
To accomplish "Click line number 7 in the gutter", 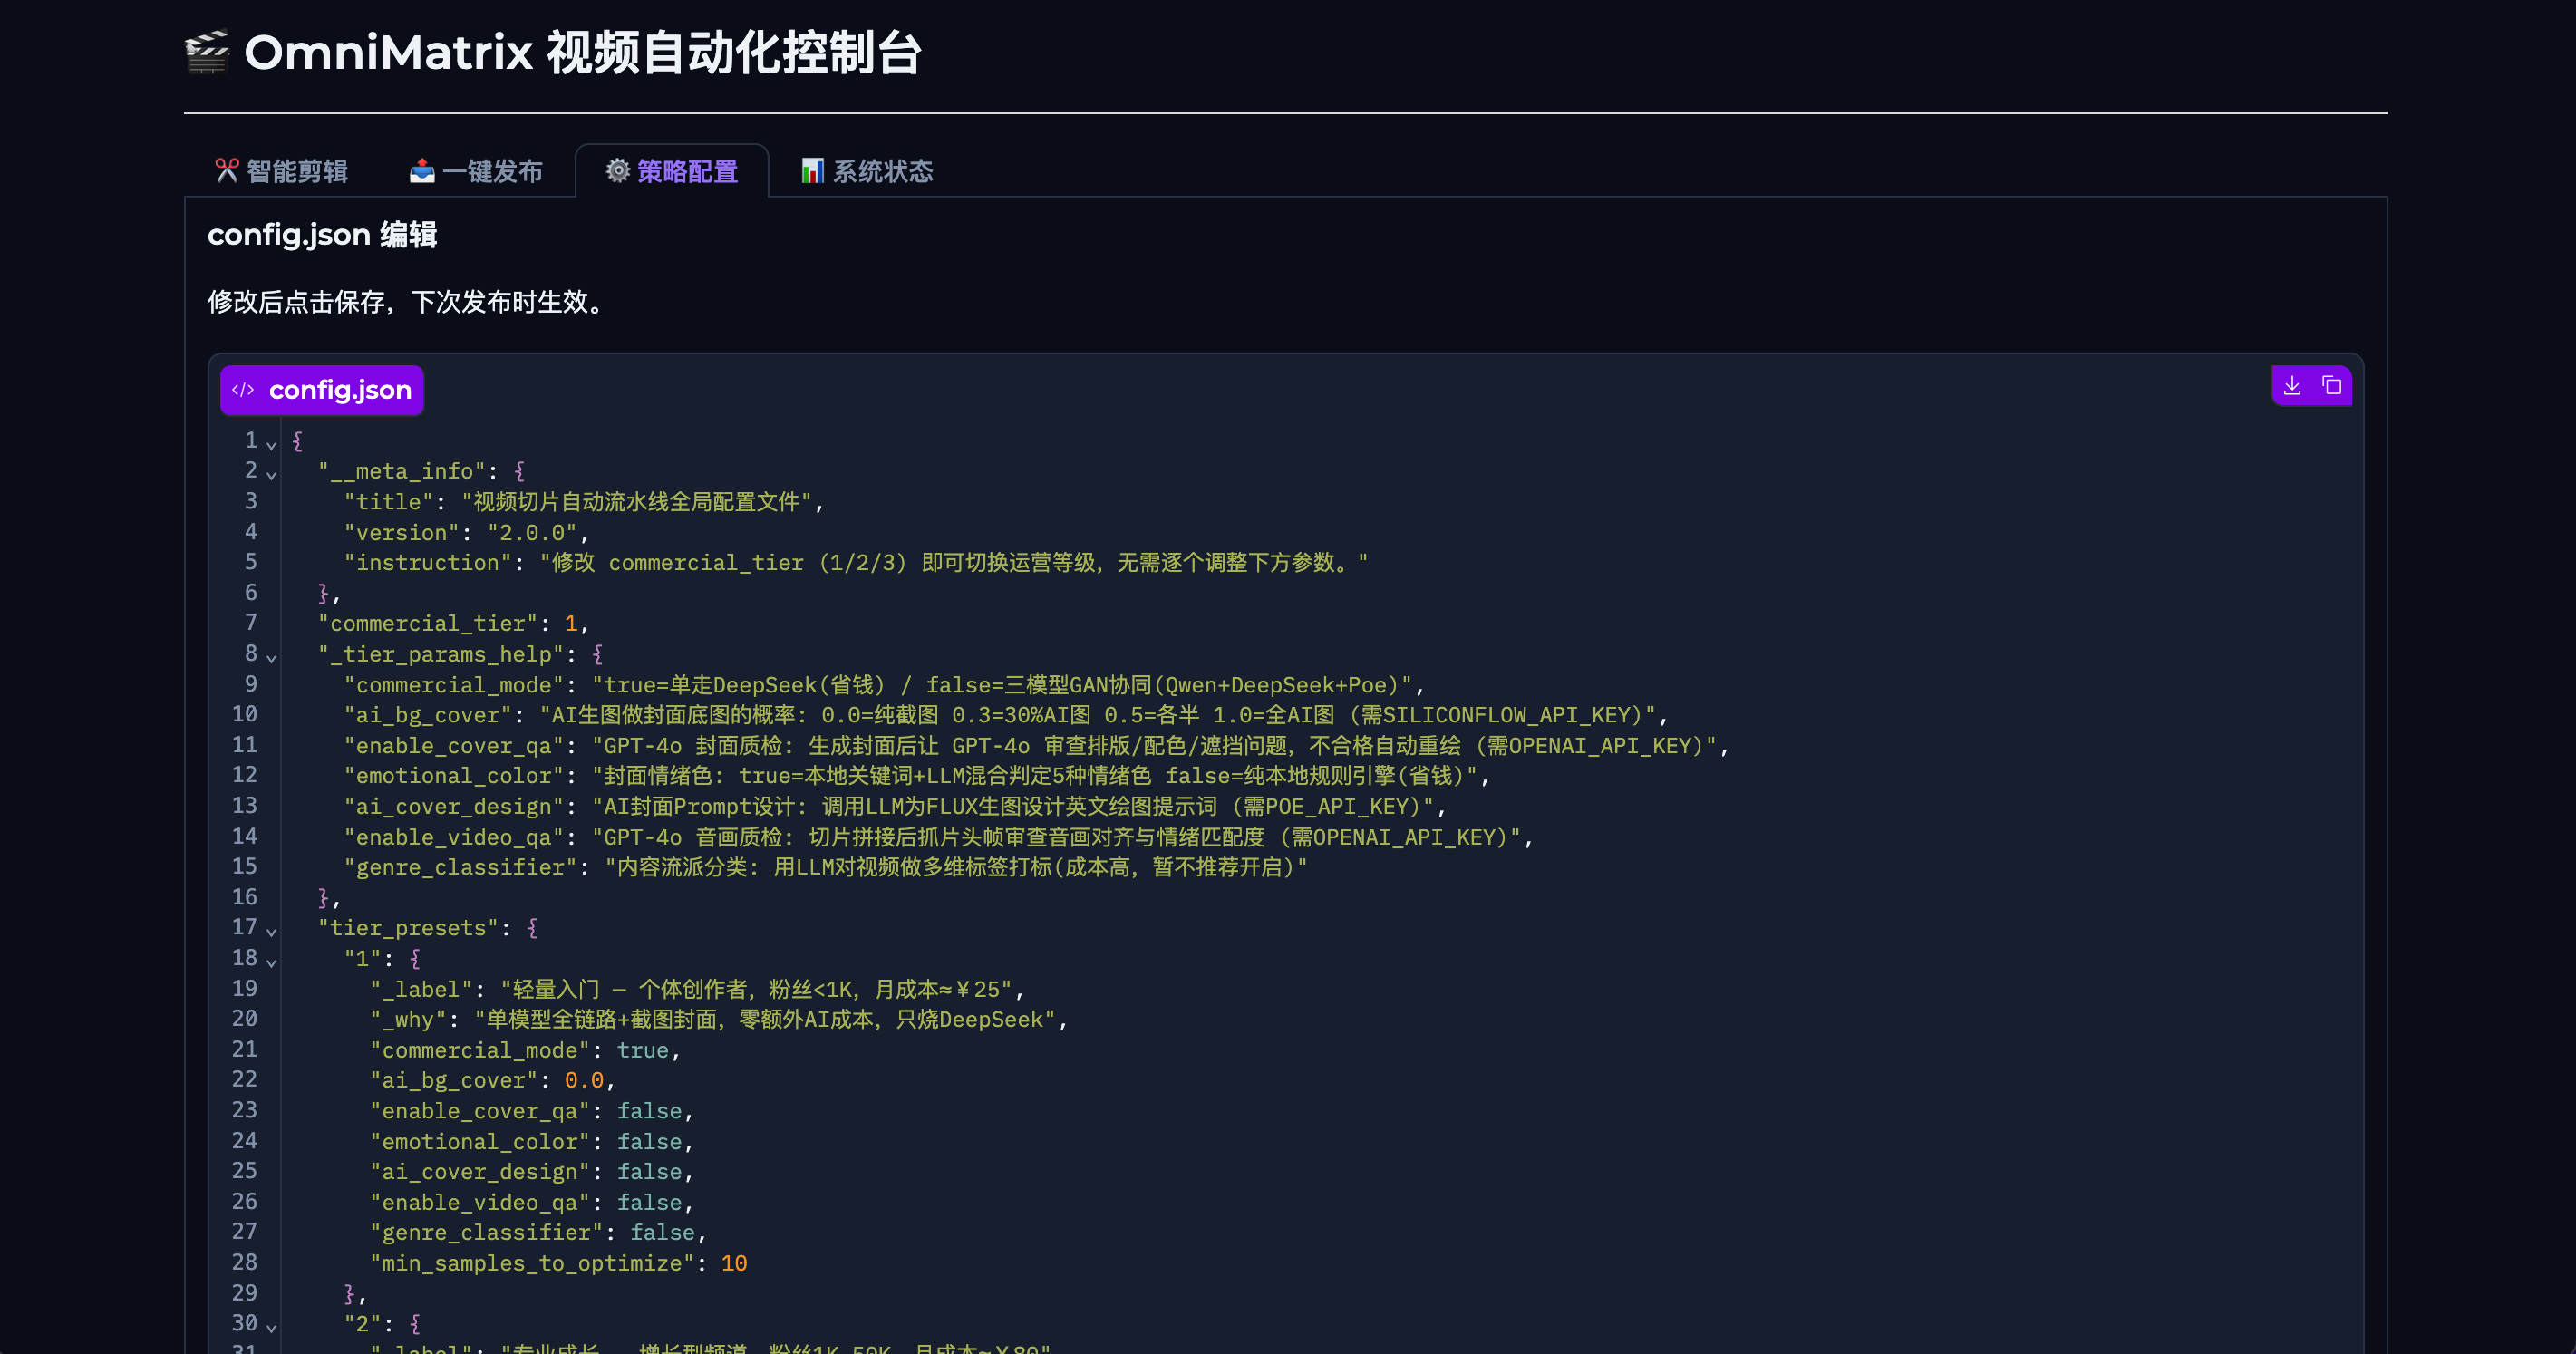I will pyautogui.click(x=251, y=623).
